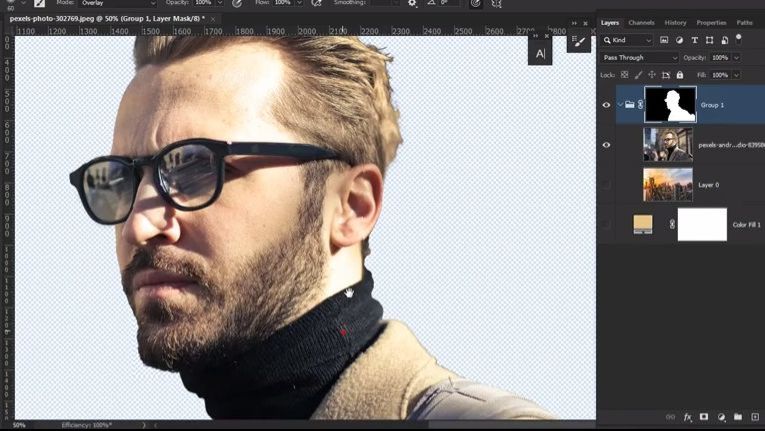765x431 pixels.
Task: Open the brush preset picker arrow
Action: coord(23,3)
